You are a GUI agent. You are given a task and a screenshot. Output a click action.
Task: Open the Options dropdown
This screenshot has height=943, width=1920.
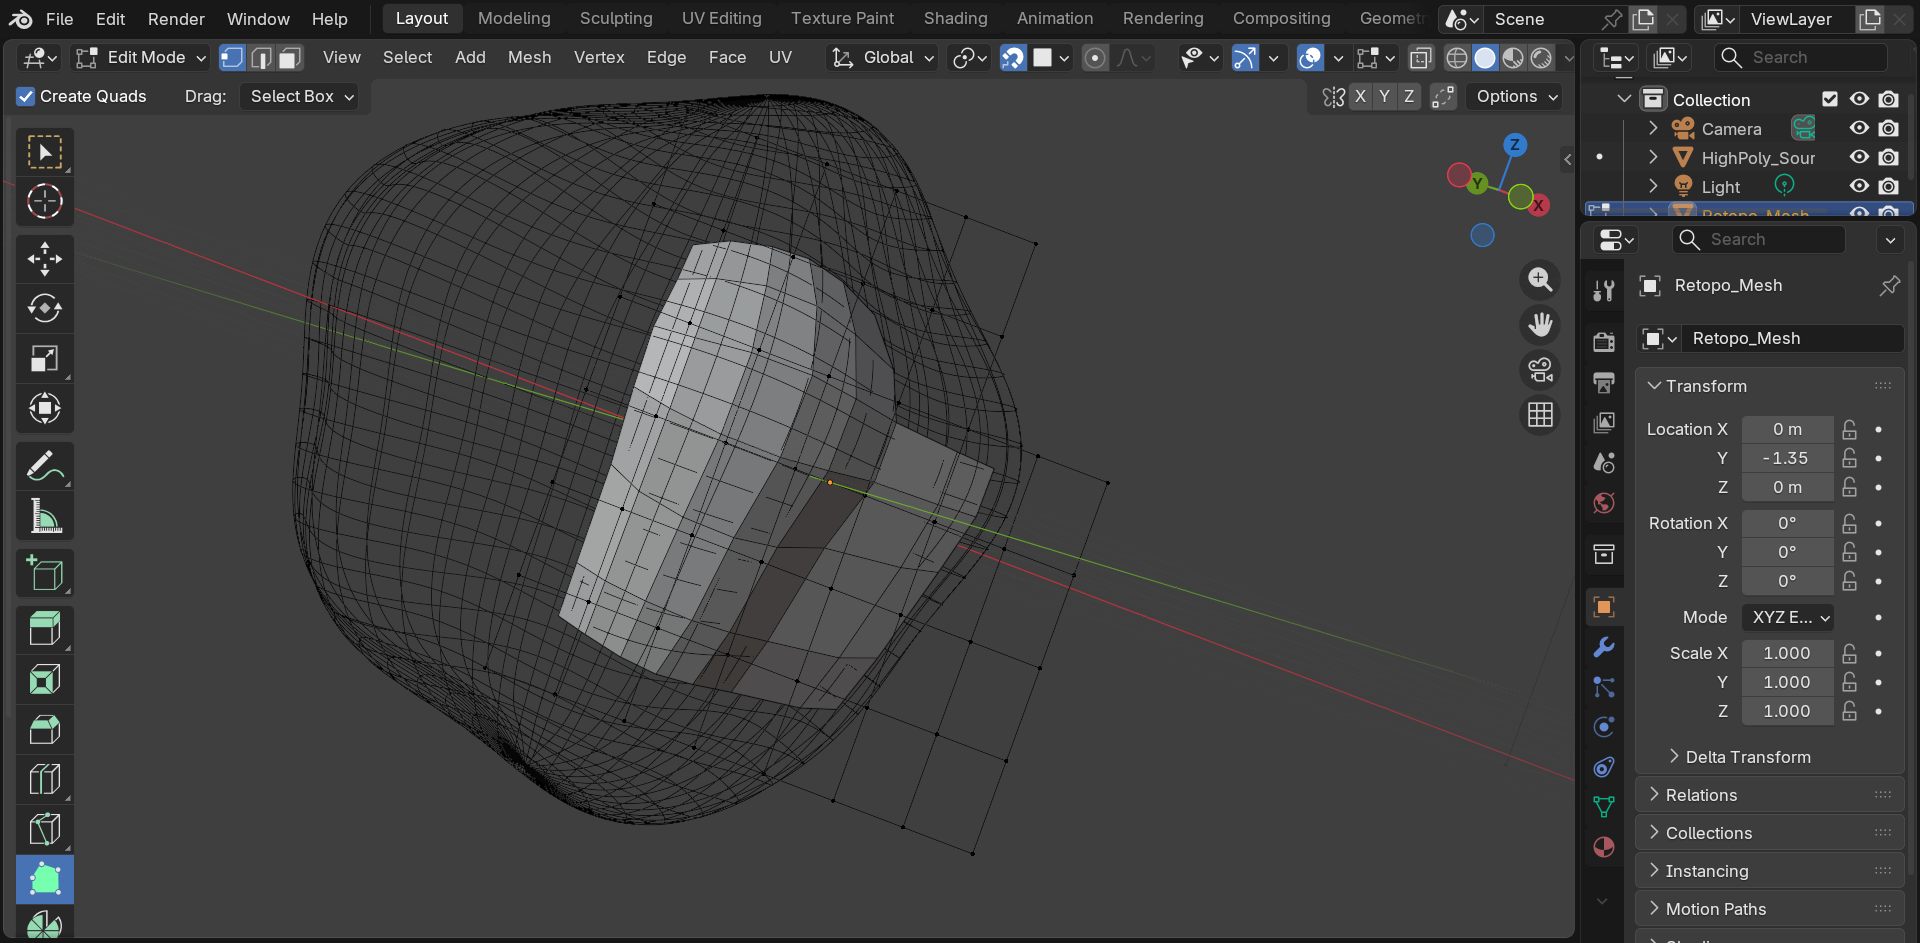coord(1517,96)
